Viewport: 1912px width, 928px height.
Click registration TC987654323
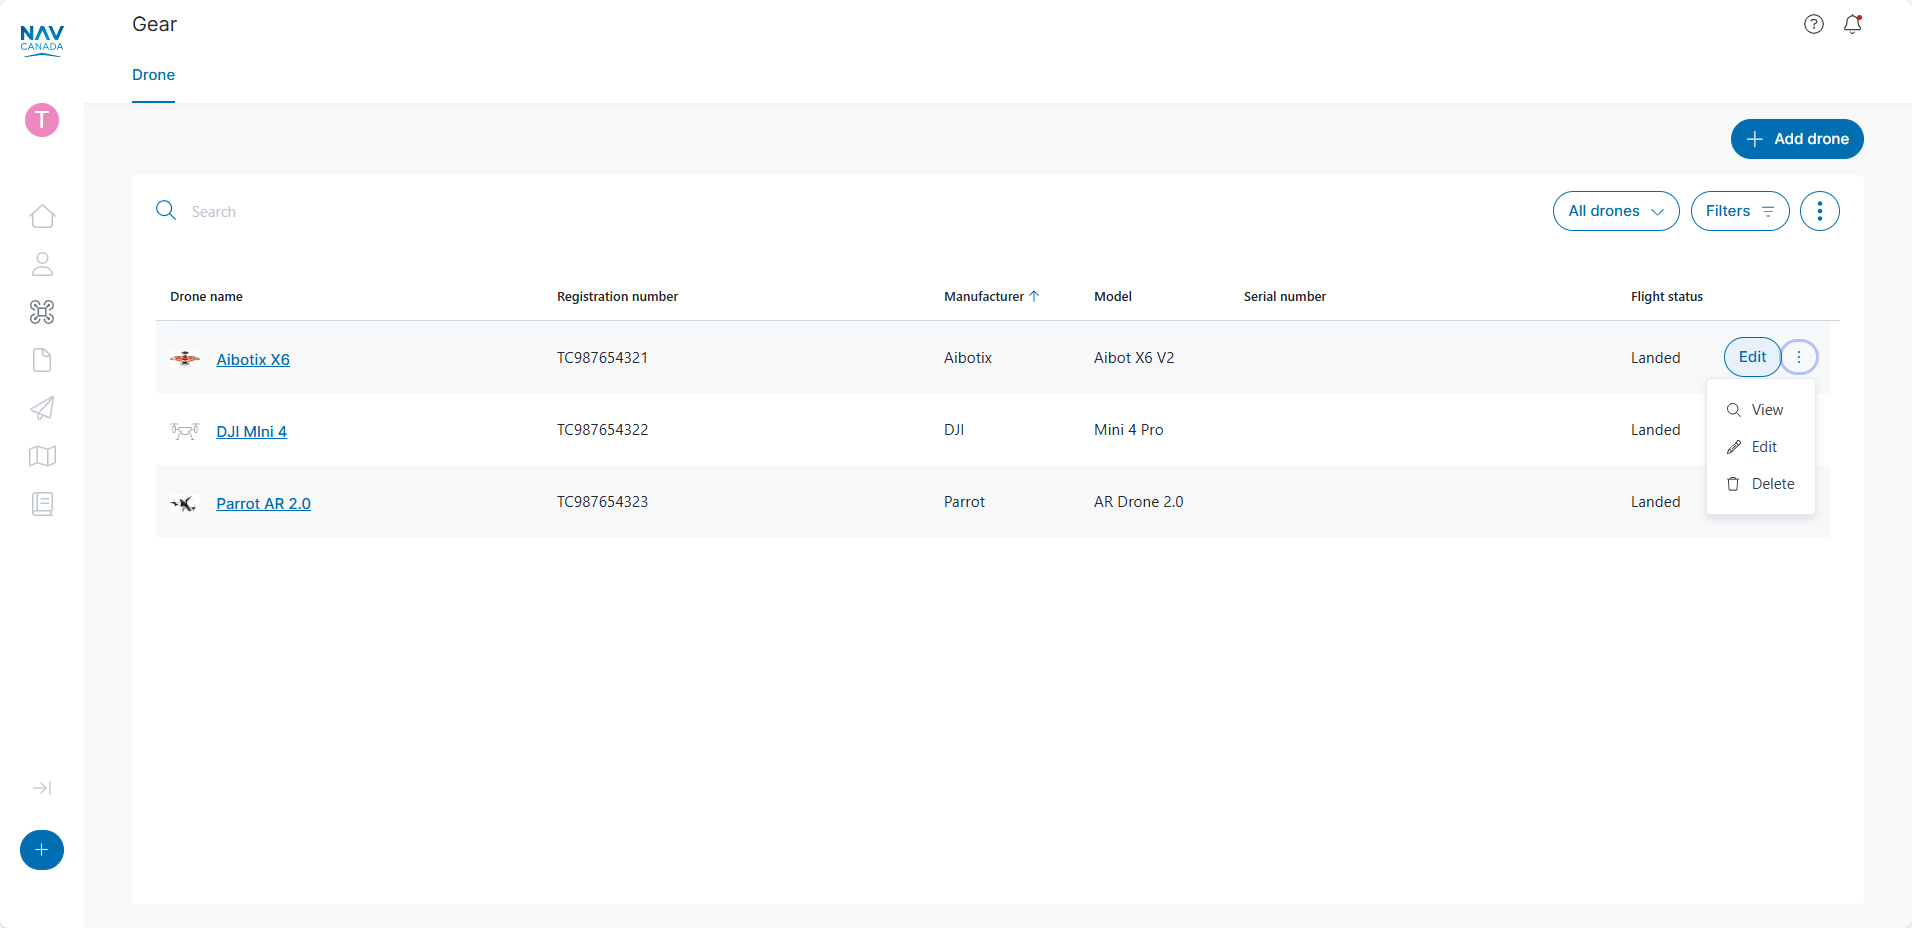(x=602, y=502)
